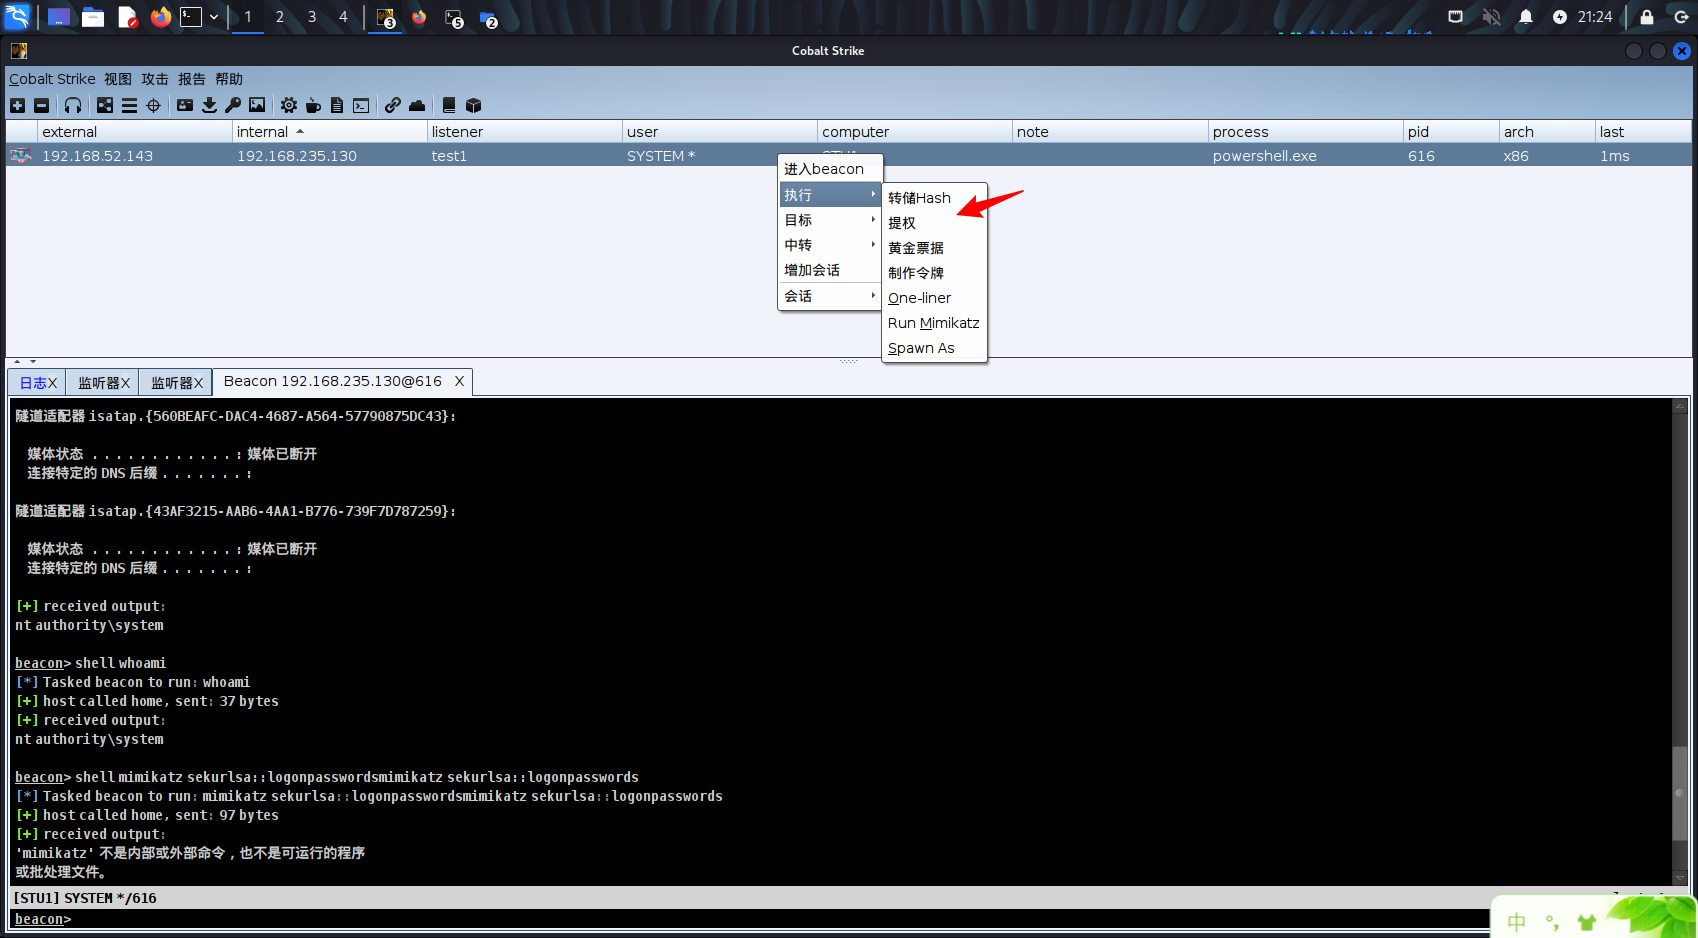Switch to workspace 2
This screenshot has height=938, width=1698.
(x=280, y=17)
